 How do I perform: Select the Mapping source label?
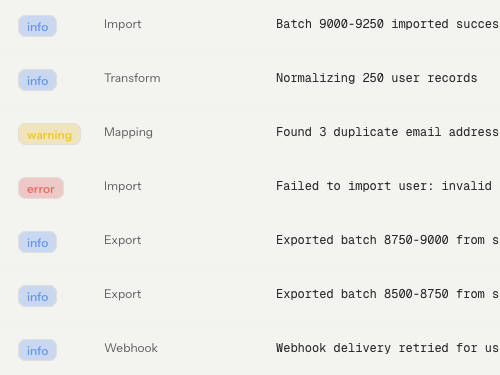click(x=128, y=132)
